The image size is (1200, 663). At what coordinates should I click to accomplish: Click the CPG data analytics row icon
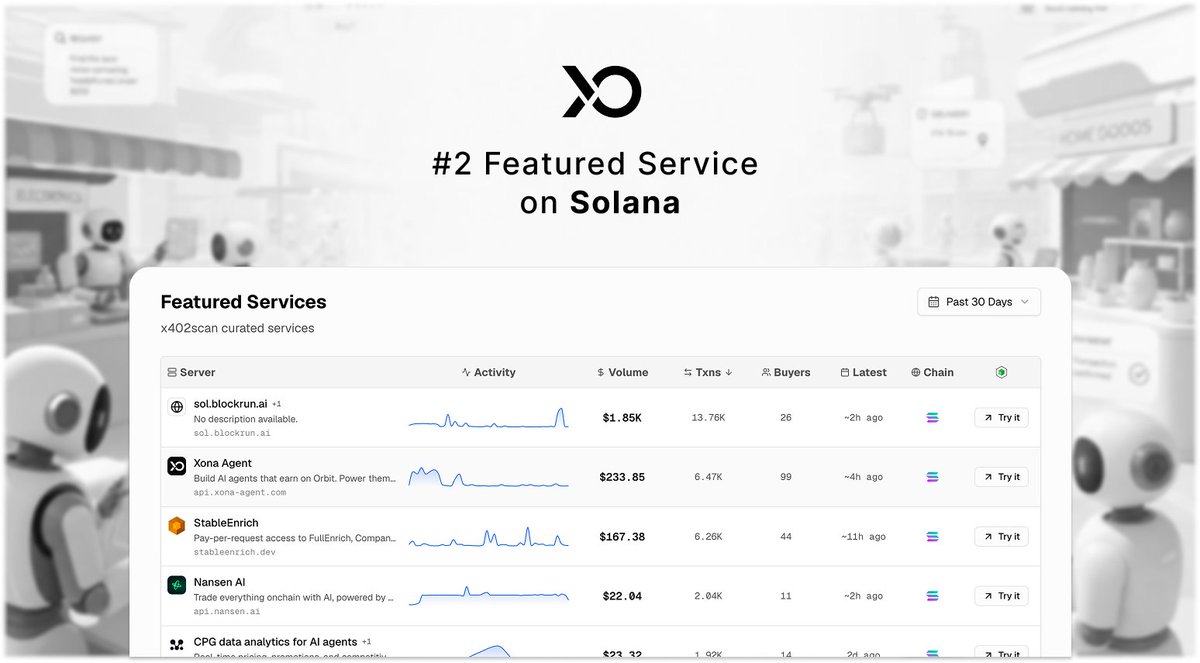177,645
